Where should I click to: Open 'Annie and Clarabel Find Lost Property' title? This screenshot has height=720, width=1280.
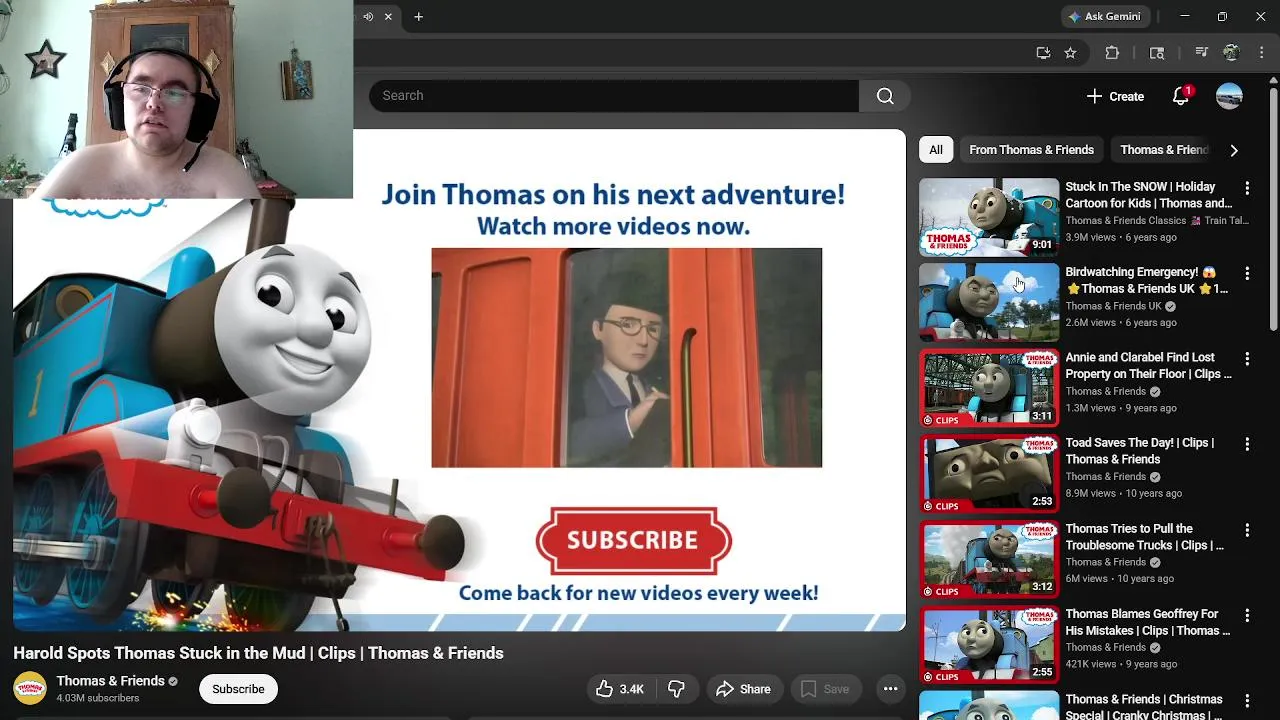pyautogui.click(x=1148, y=365)
